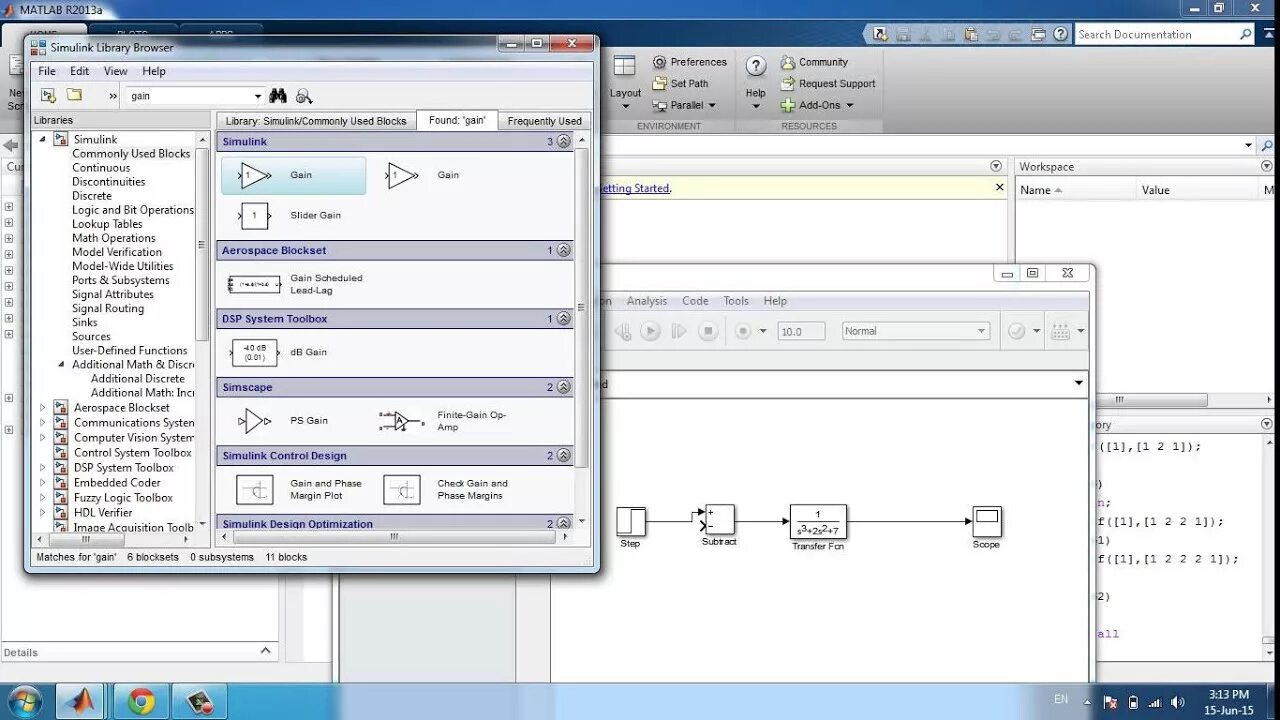Screen dimensions: 1280x720
Task: Click the Search Documentation field
Action: coord(1165,34)
